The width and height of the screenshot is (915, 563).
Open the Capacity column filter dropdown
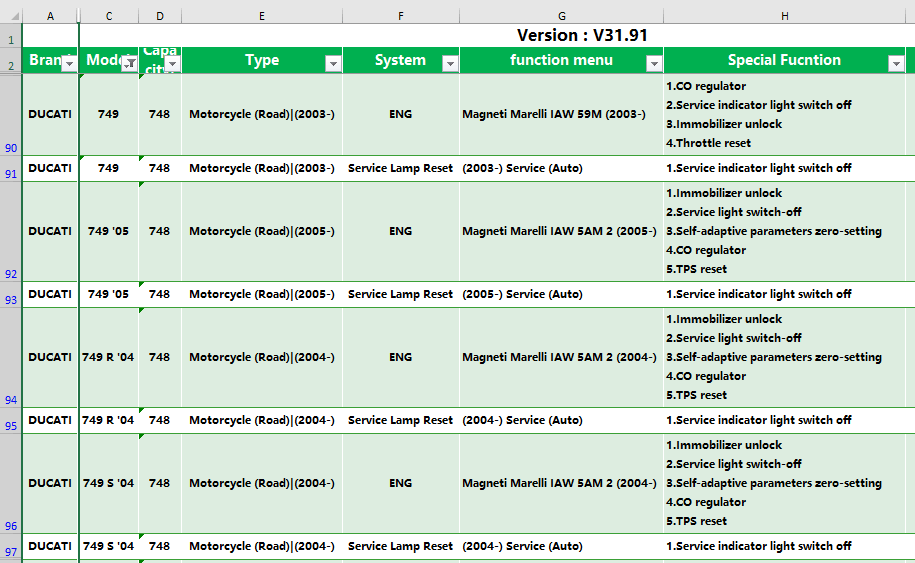(x=173, y=64)
